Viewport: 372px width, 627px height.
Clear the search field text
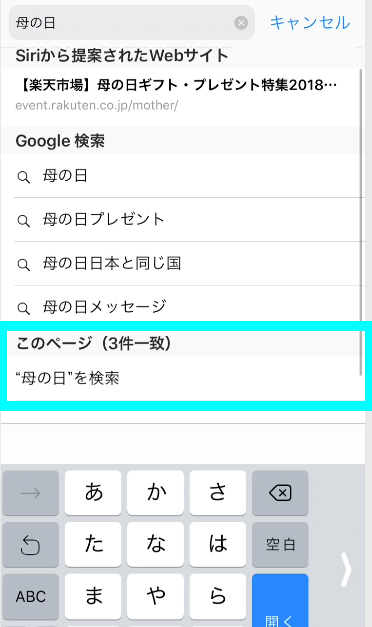[241, 23]
